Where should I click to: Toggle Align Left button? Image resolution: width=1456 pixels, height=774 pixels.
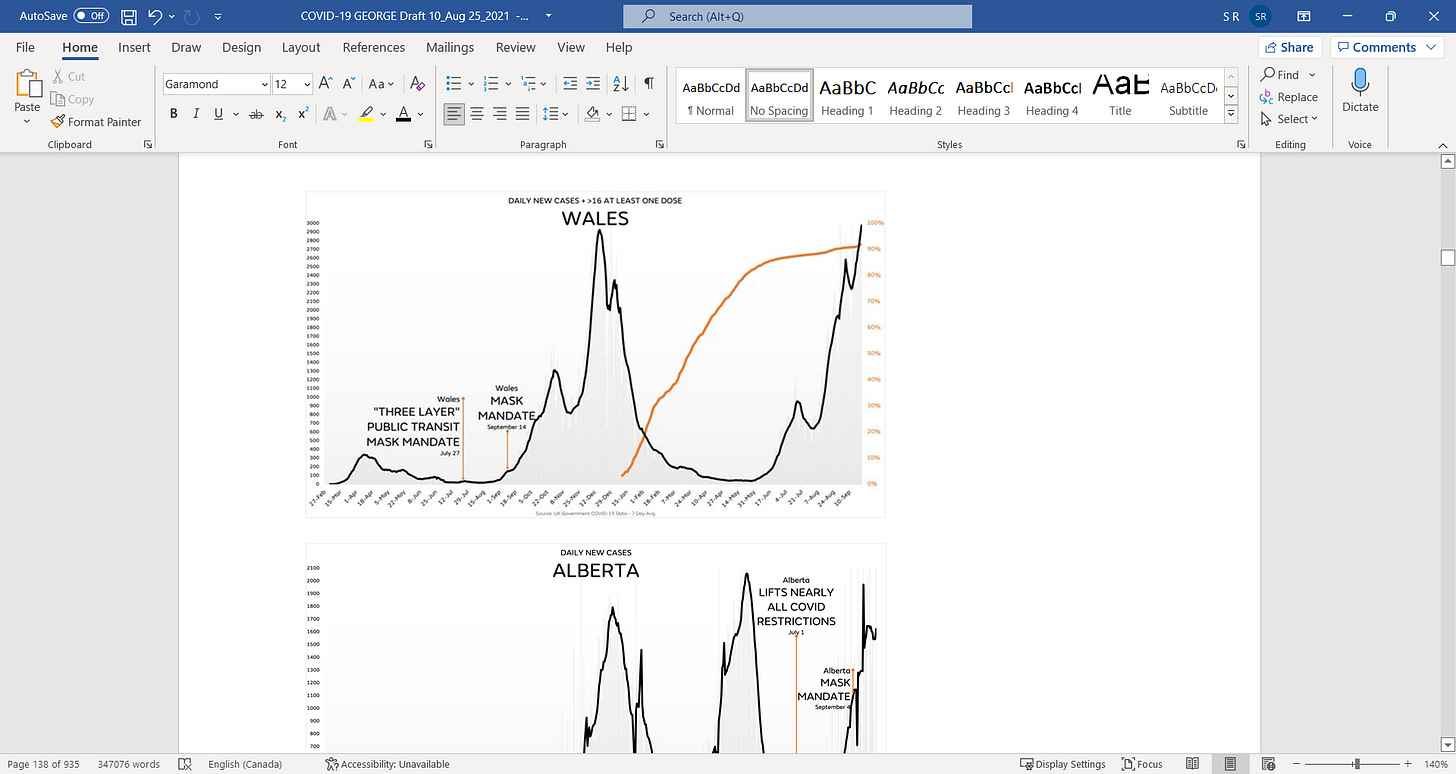455,114
